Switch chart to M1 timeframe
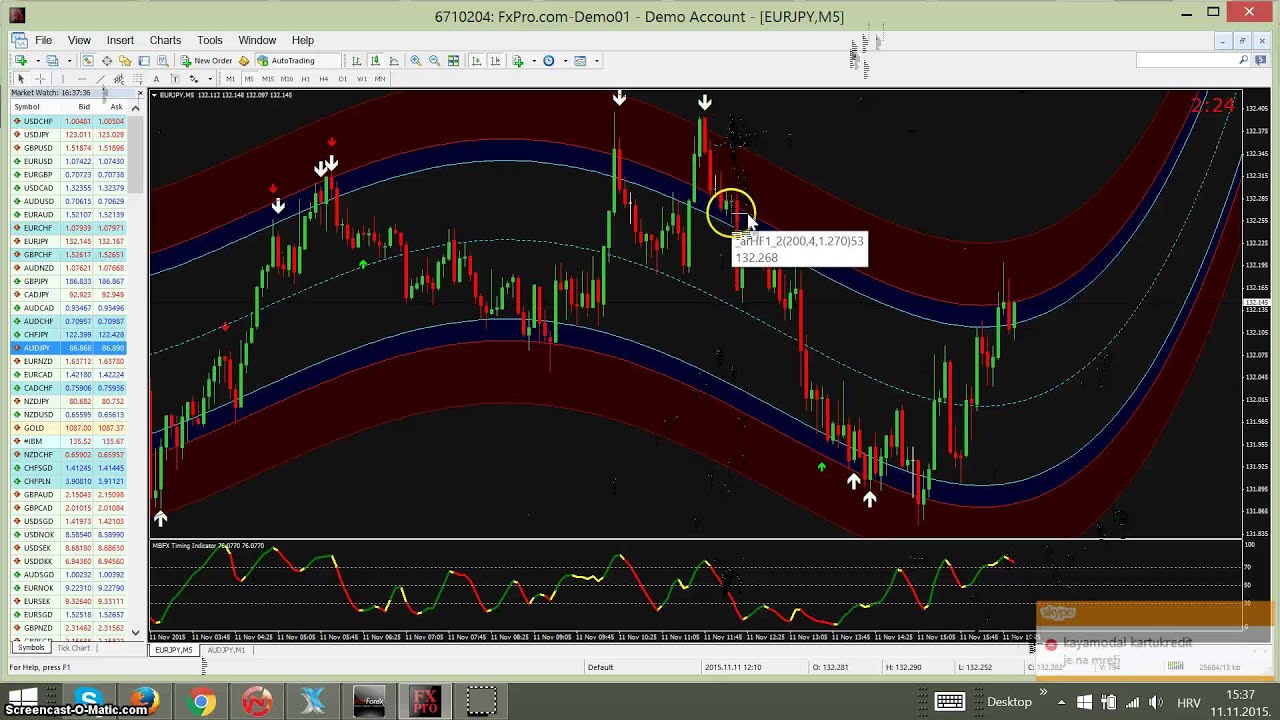Image resolution: width=1280 pixels, height=720 pixels. coord(230,79)
